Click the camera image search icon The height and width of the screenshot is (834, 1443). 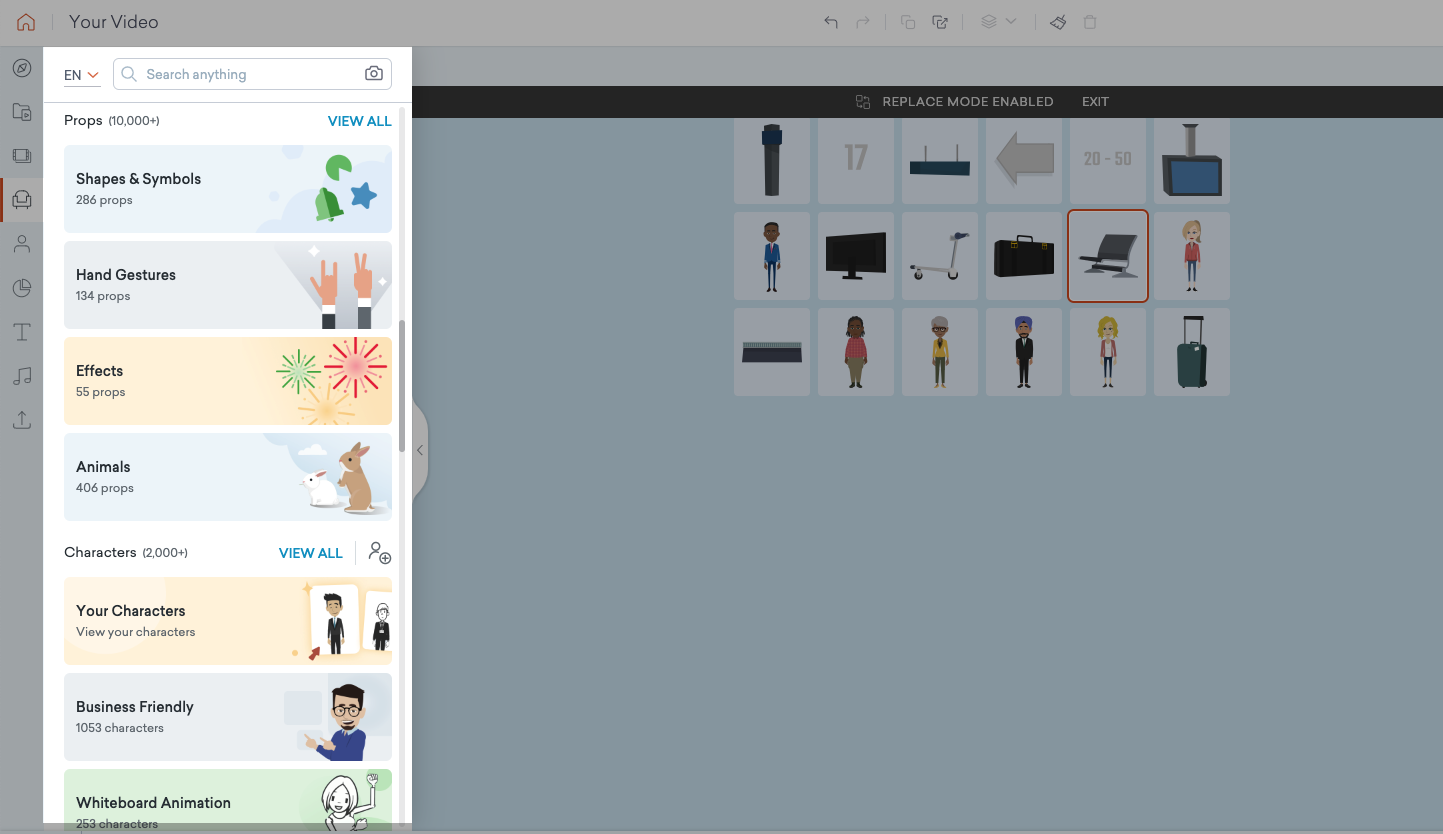tap(373, 74)
